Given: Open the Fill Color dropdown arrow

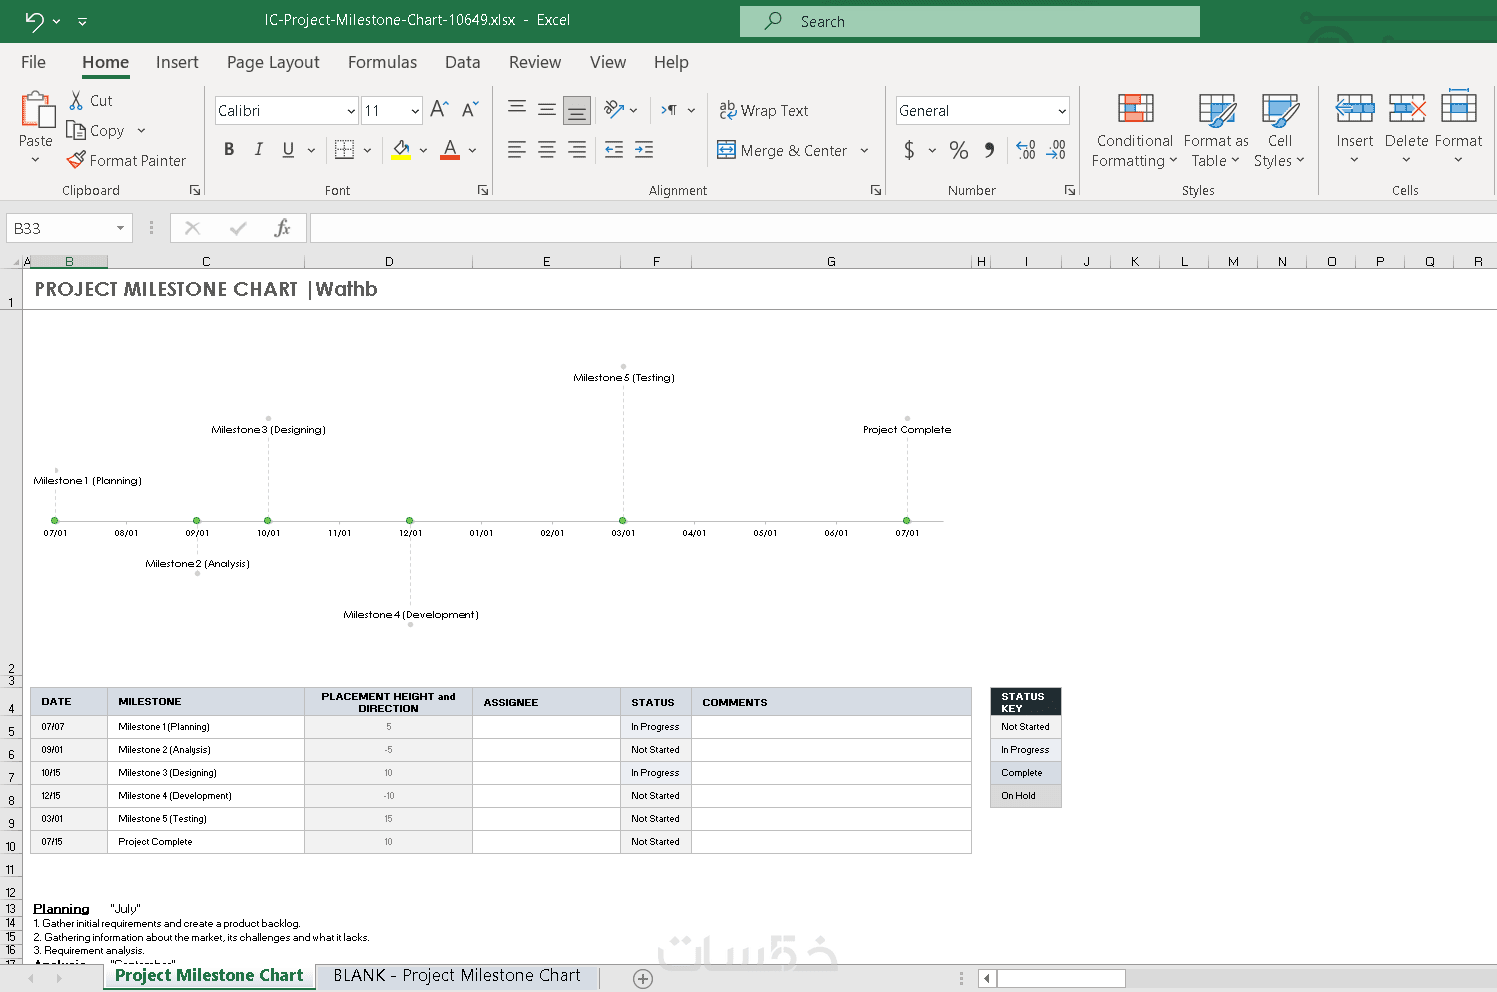Looking at the screenshot, I should click(424, 151).
